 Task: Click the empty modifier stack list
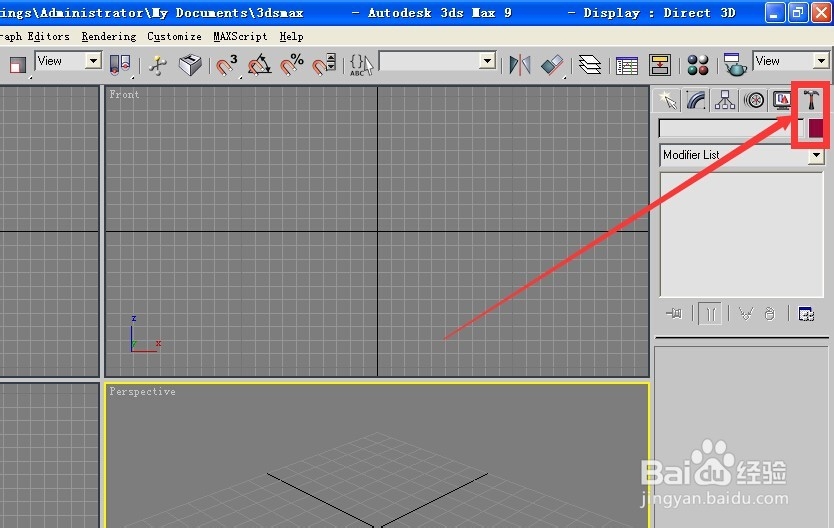pos(741,234)
